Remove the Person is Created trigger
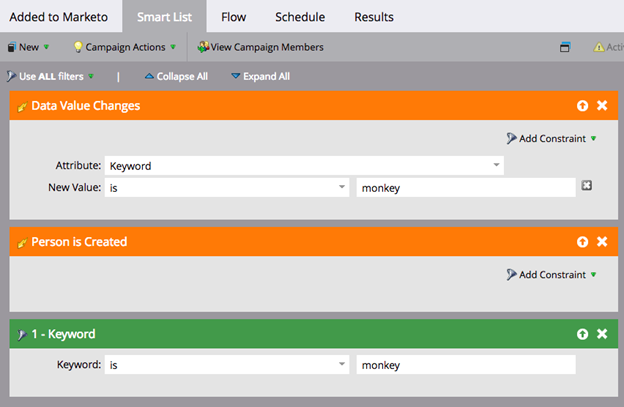Image resolution: width=624 pixels, height=407 pixels. [x=602, y=241]
